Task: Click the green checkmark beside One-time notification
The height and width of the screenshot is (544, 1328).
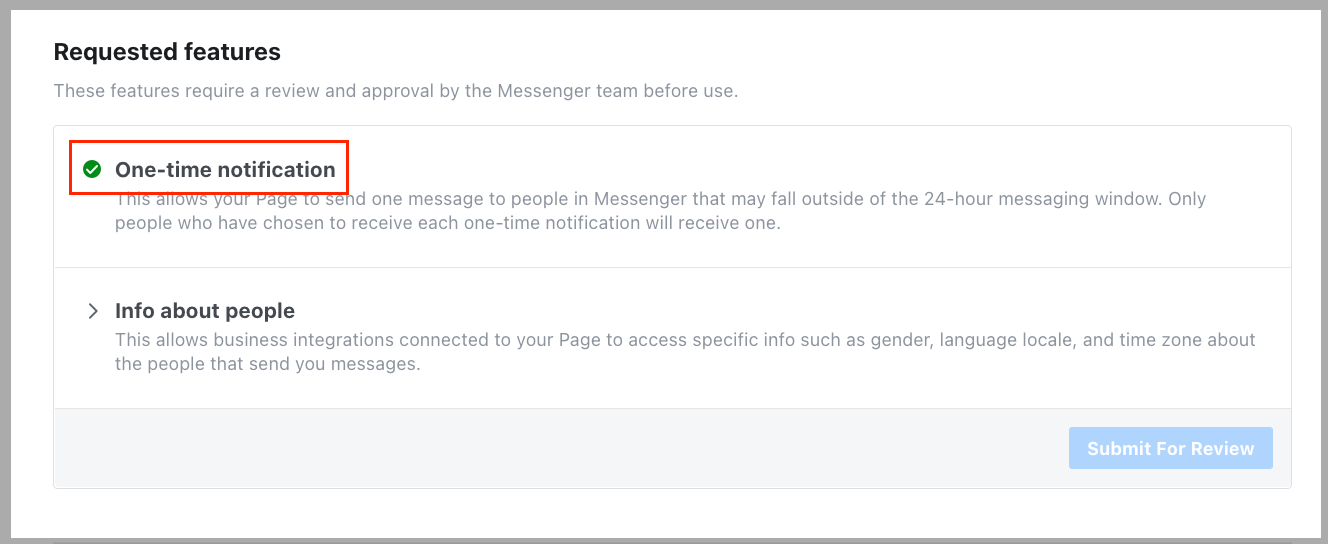Action: click(x=92, y=169)
